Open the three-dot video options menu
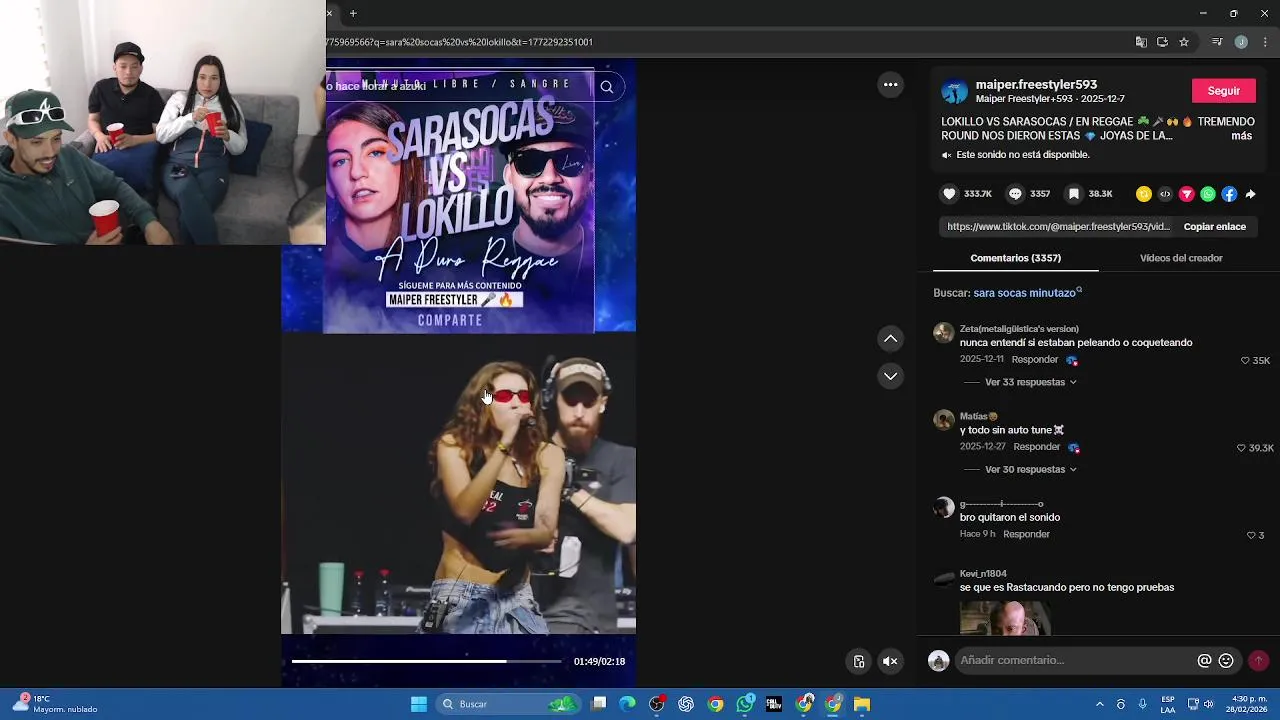Image resolution: width=1280 pixels, height=720 pixels. (890, 85)
